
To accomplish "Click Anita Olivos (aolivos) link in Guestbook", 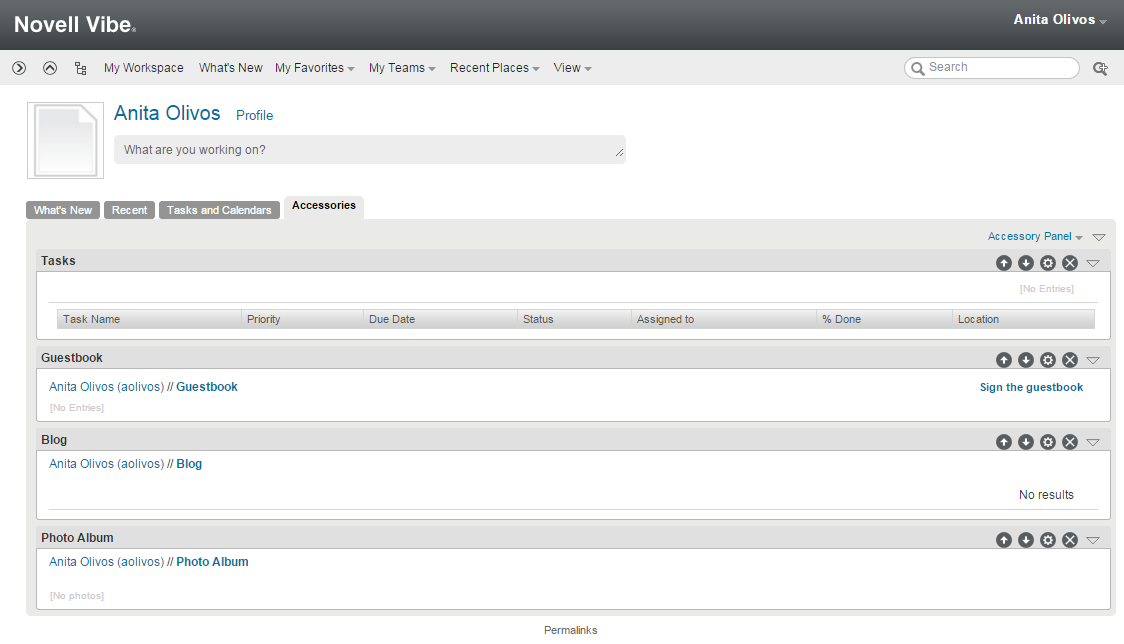I will [107, 387].
